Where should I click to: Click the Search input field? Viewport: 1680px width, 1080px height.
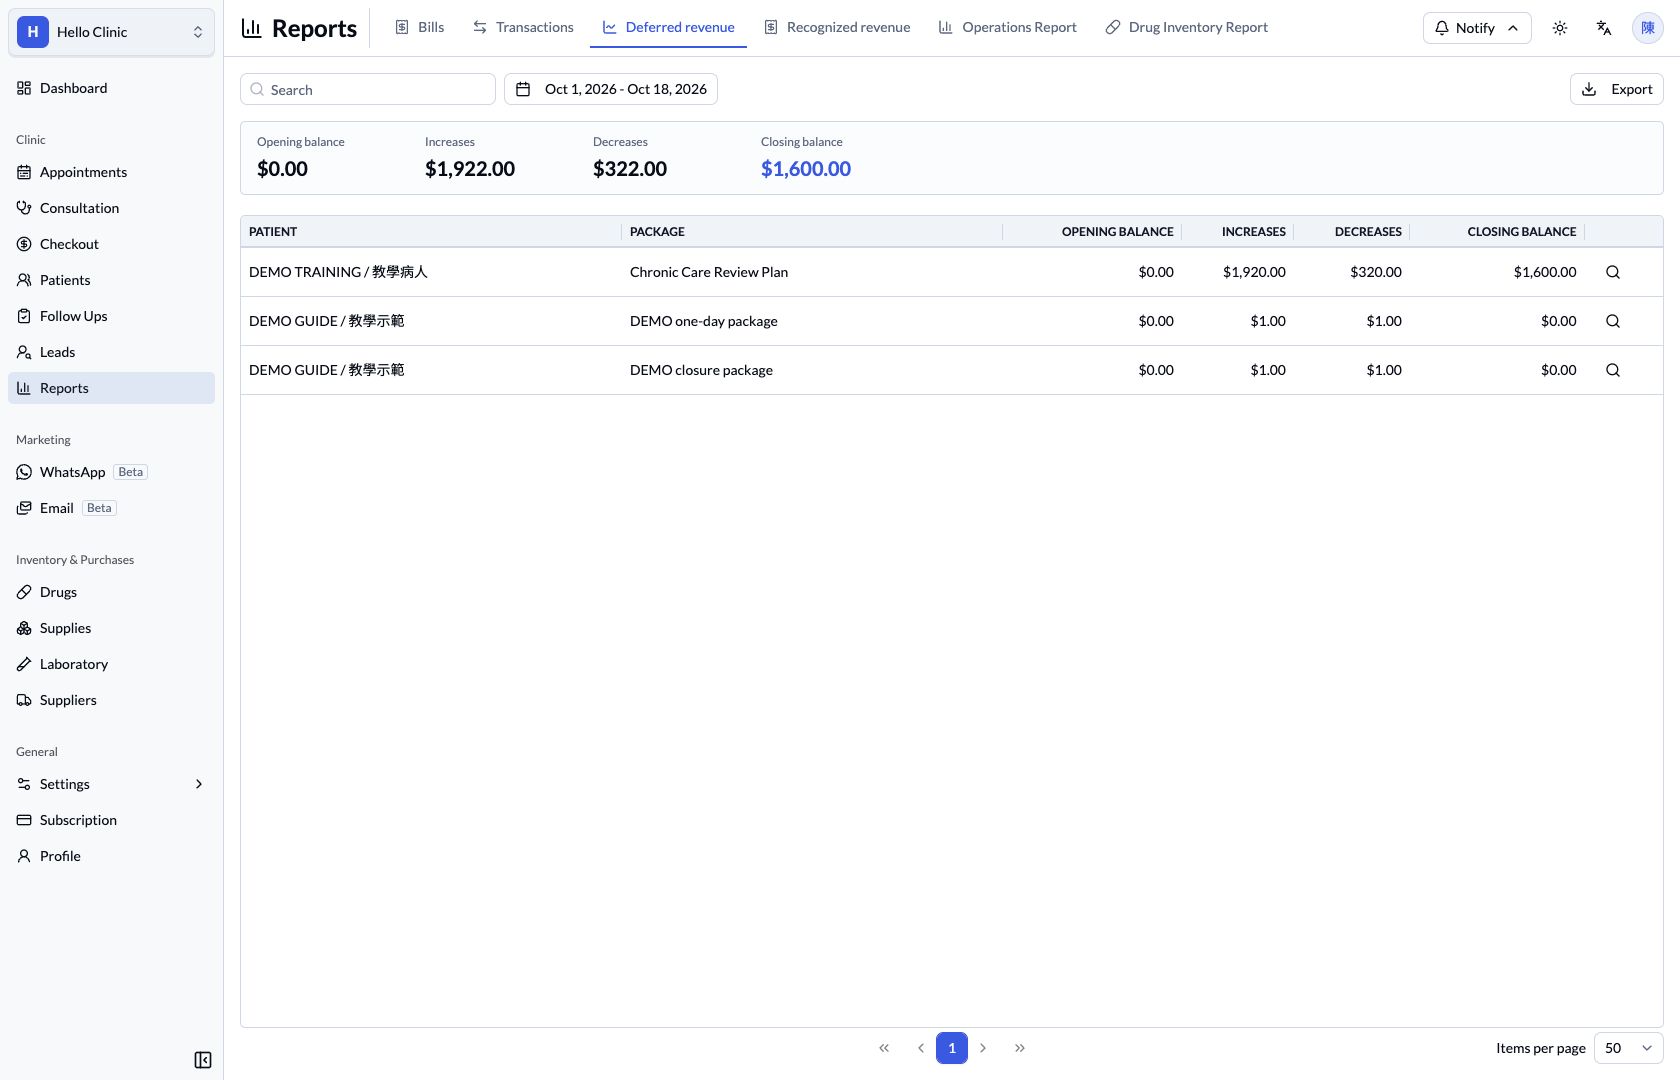coord(368,89)
